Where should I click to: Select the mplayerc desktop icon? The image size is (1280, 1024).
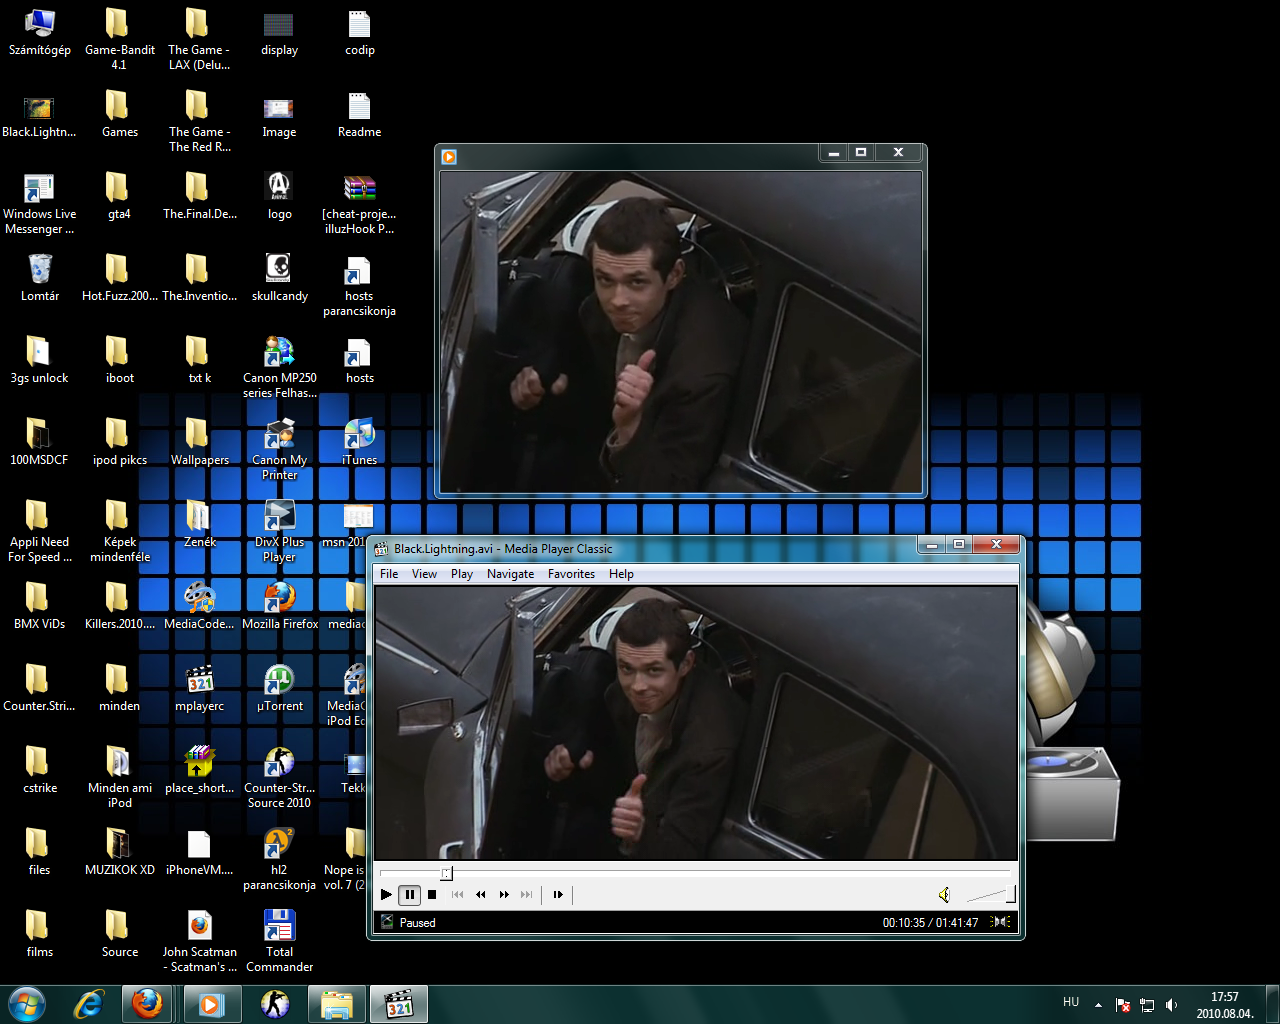point(200,688)
